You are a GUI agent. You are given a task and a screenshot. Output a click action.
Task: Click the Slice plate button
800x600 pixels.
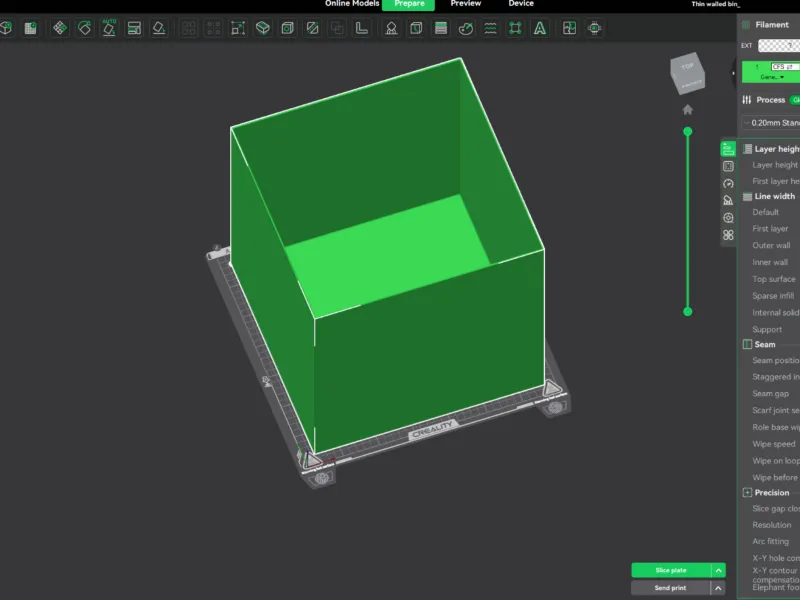[x=671, y=570]
